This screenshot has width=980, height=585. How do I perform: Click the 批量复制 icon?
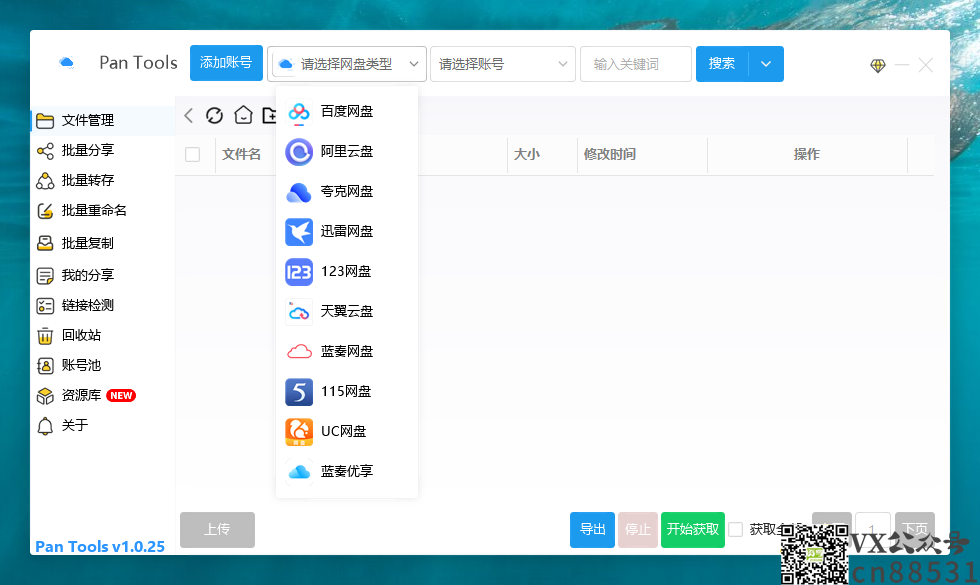45,243
